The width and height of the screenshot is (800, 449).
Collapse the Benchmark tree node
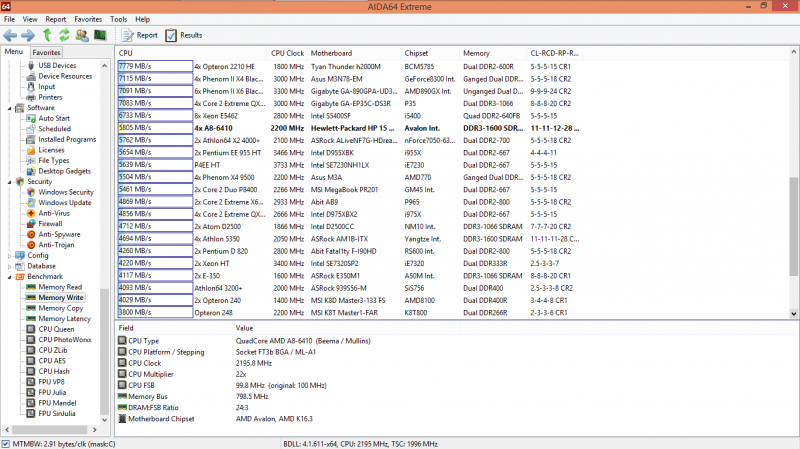10,277
